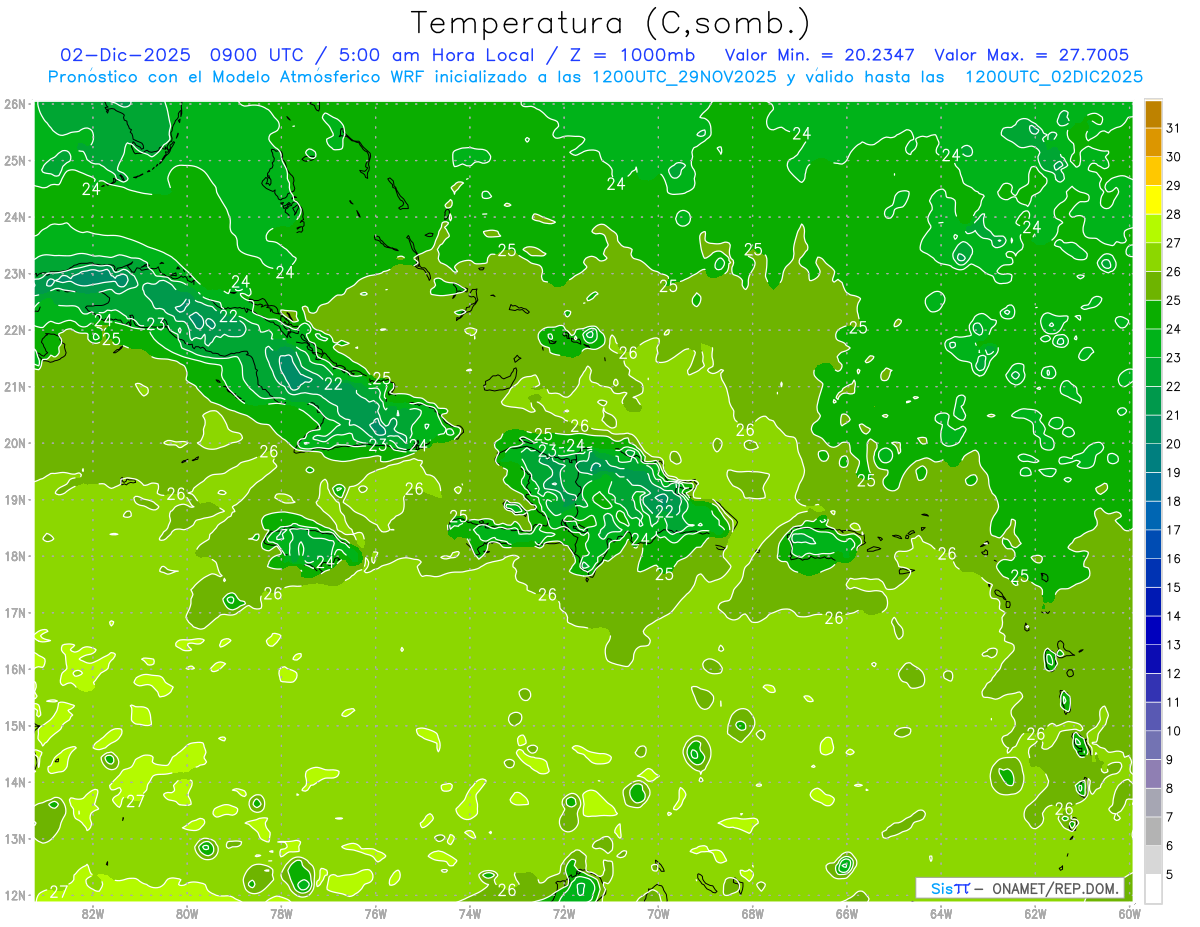Click the latitude axis label "16N"

(14, 669)
